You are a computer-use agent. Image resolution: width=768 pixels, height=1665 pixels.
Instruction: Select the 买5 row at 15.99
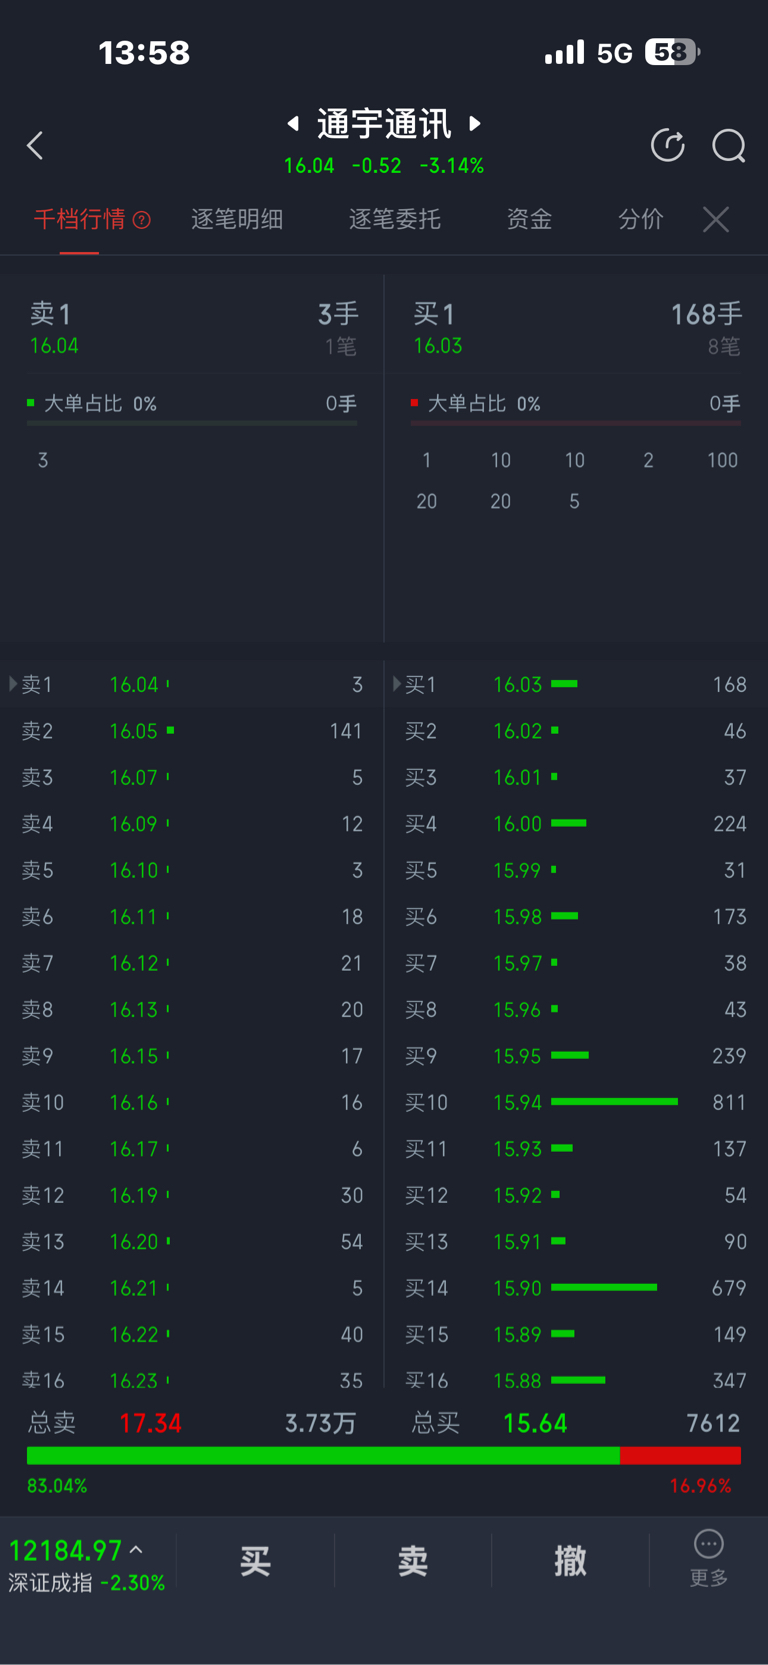tap(576, 870)
